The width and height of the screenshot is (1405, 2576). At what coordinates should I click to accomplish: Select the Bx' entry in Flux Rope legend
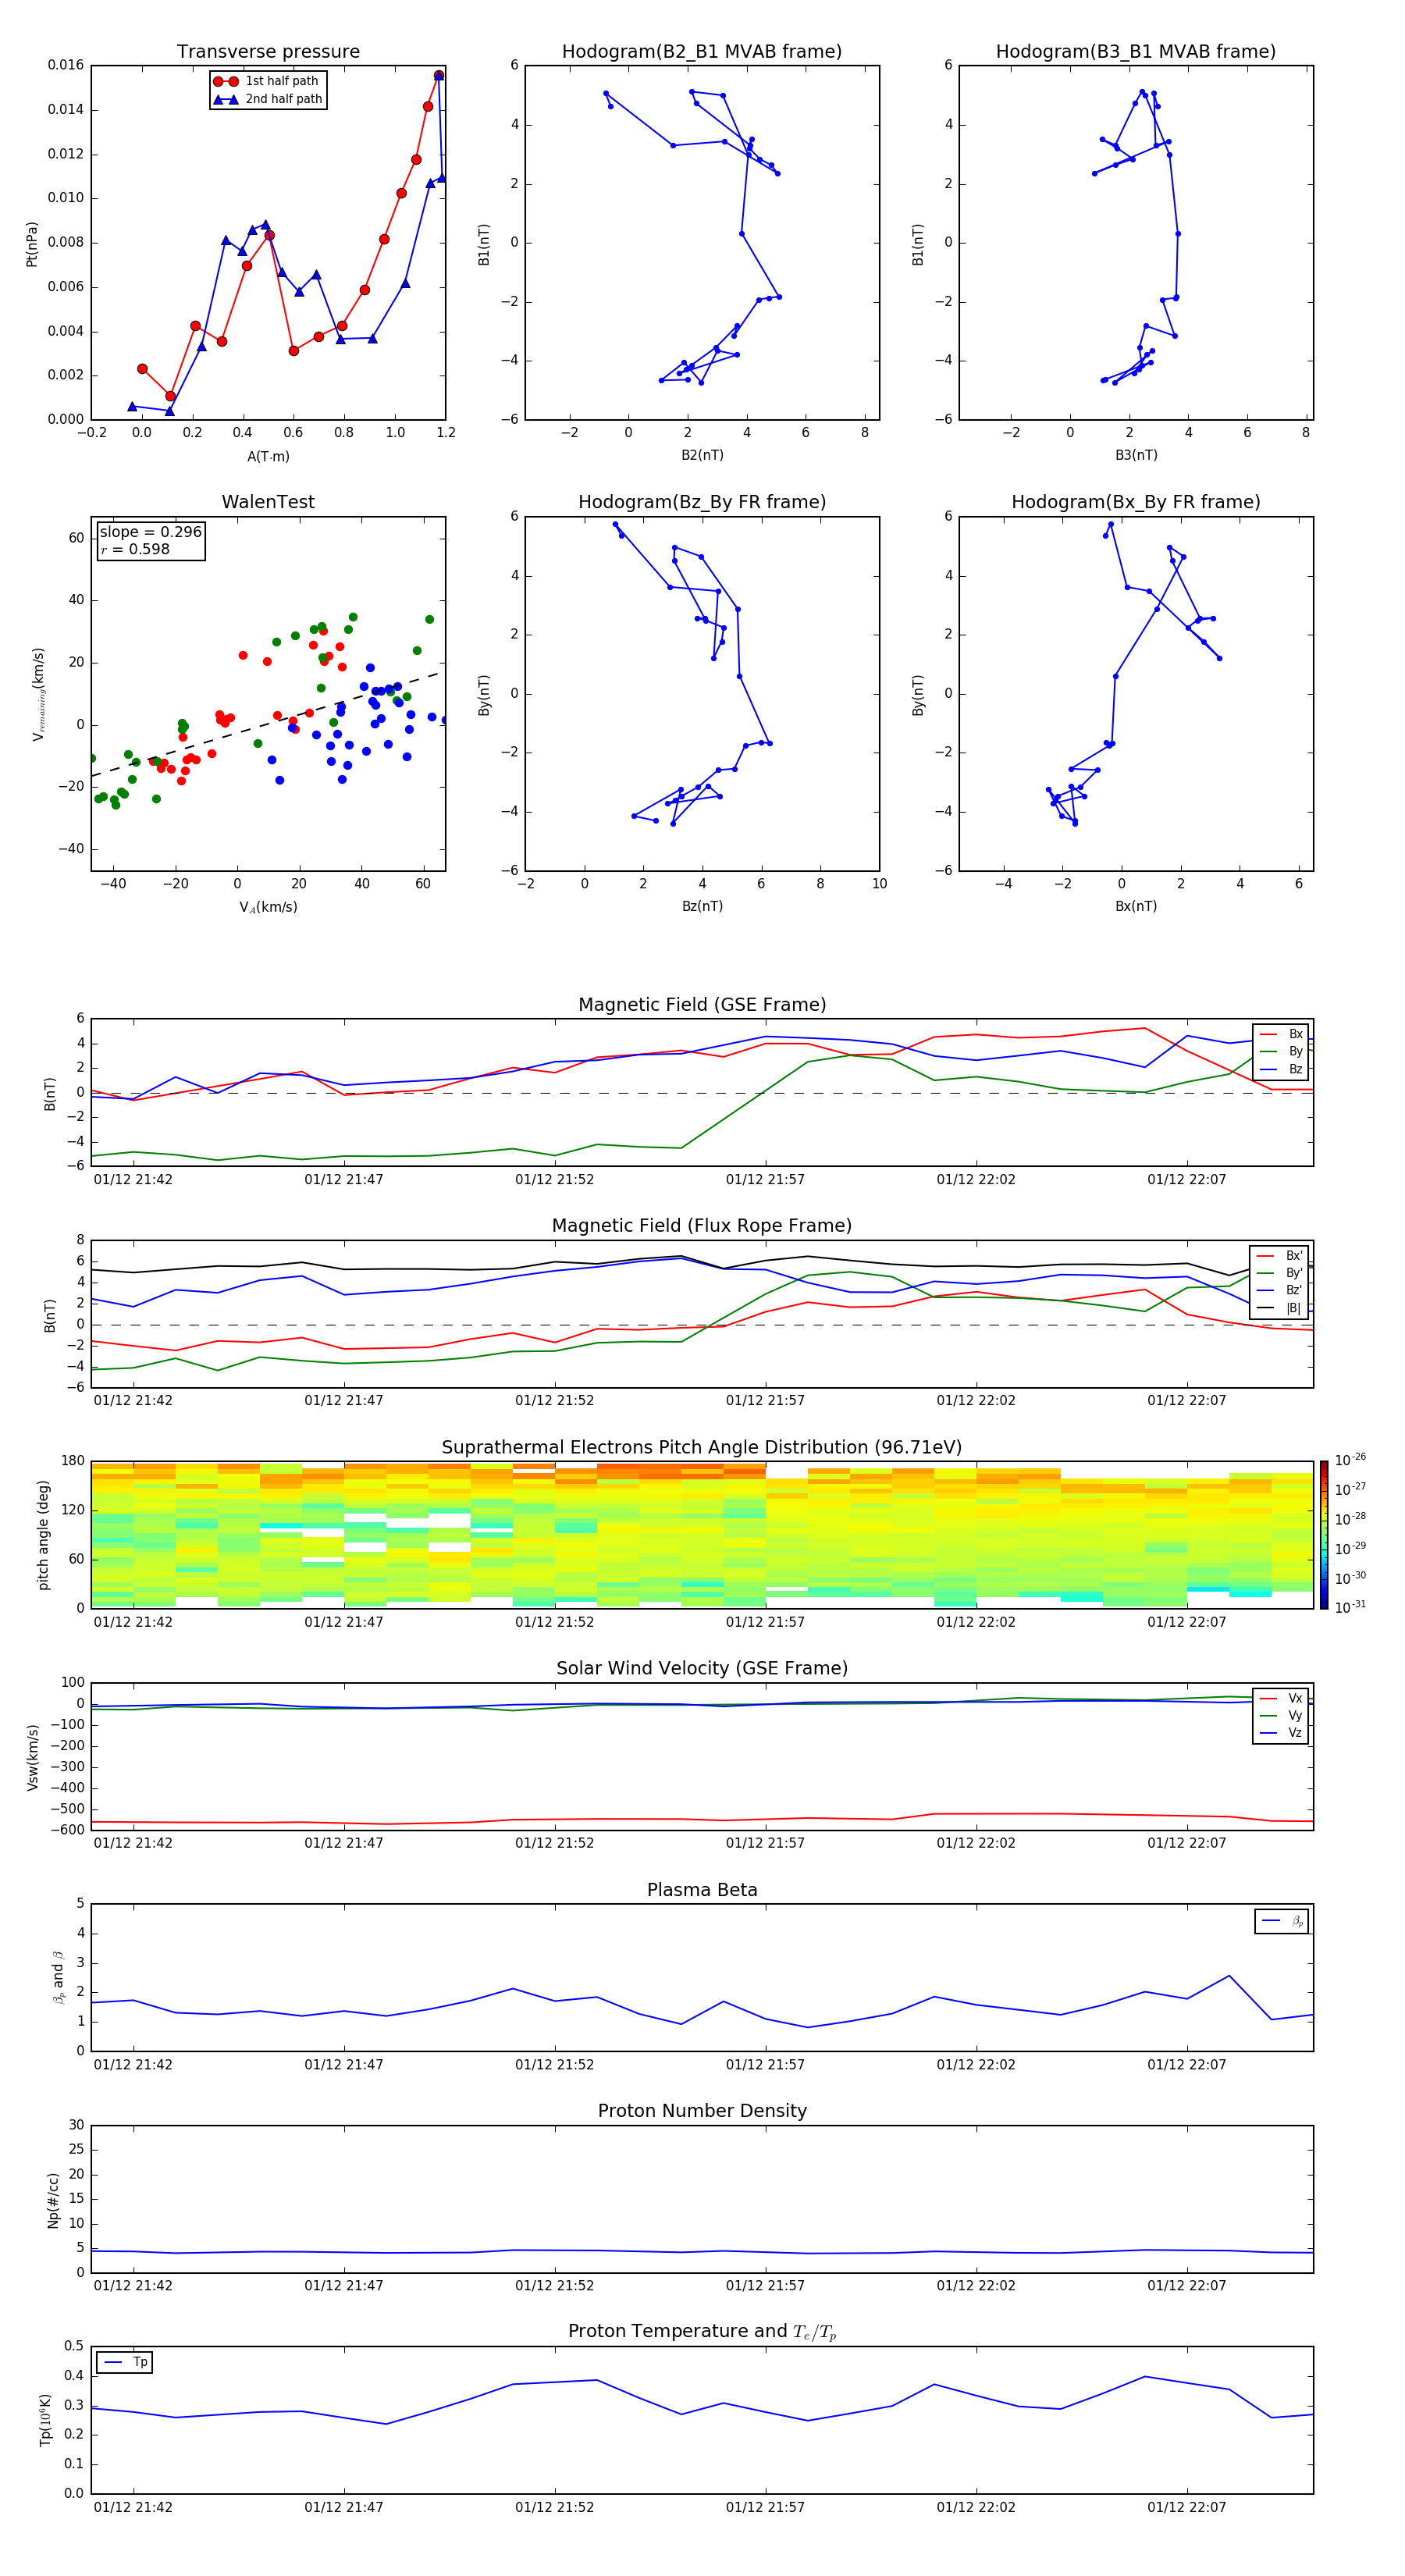[x=1279, y=1256]
